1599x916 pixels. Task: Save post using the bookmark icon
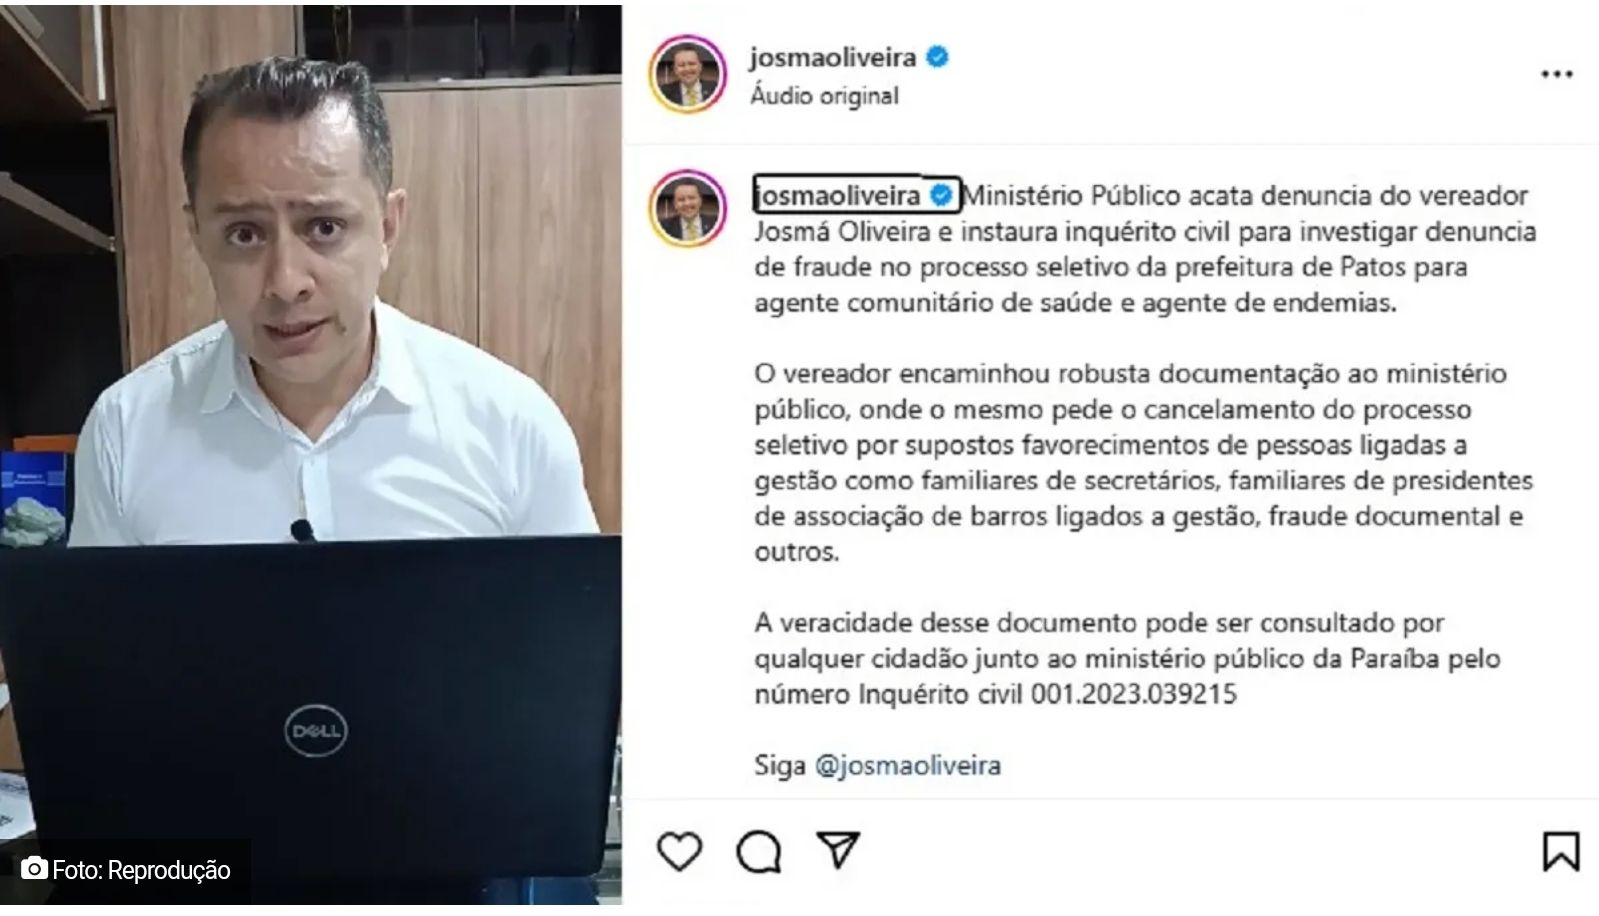pos(1560,852)
